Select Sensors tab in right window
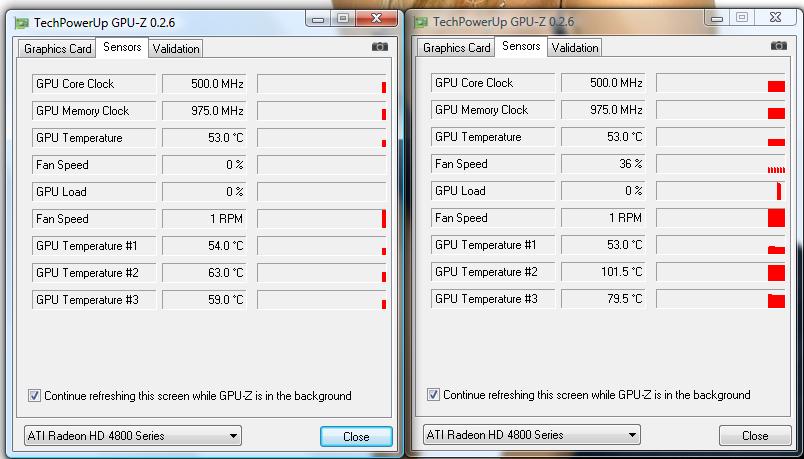 point(521,46)
